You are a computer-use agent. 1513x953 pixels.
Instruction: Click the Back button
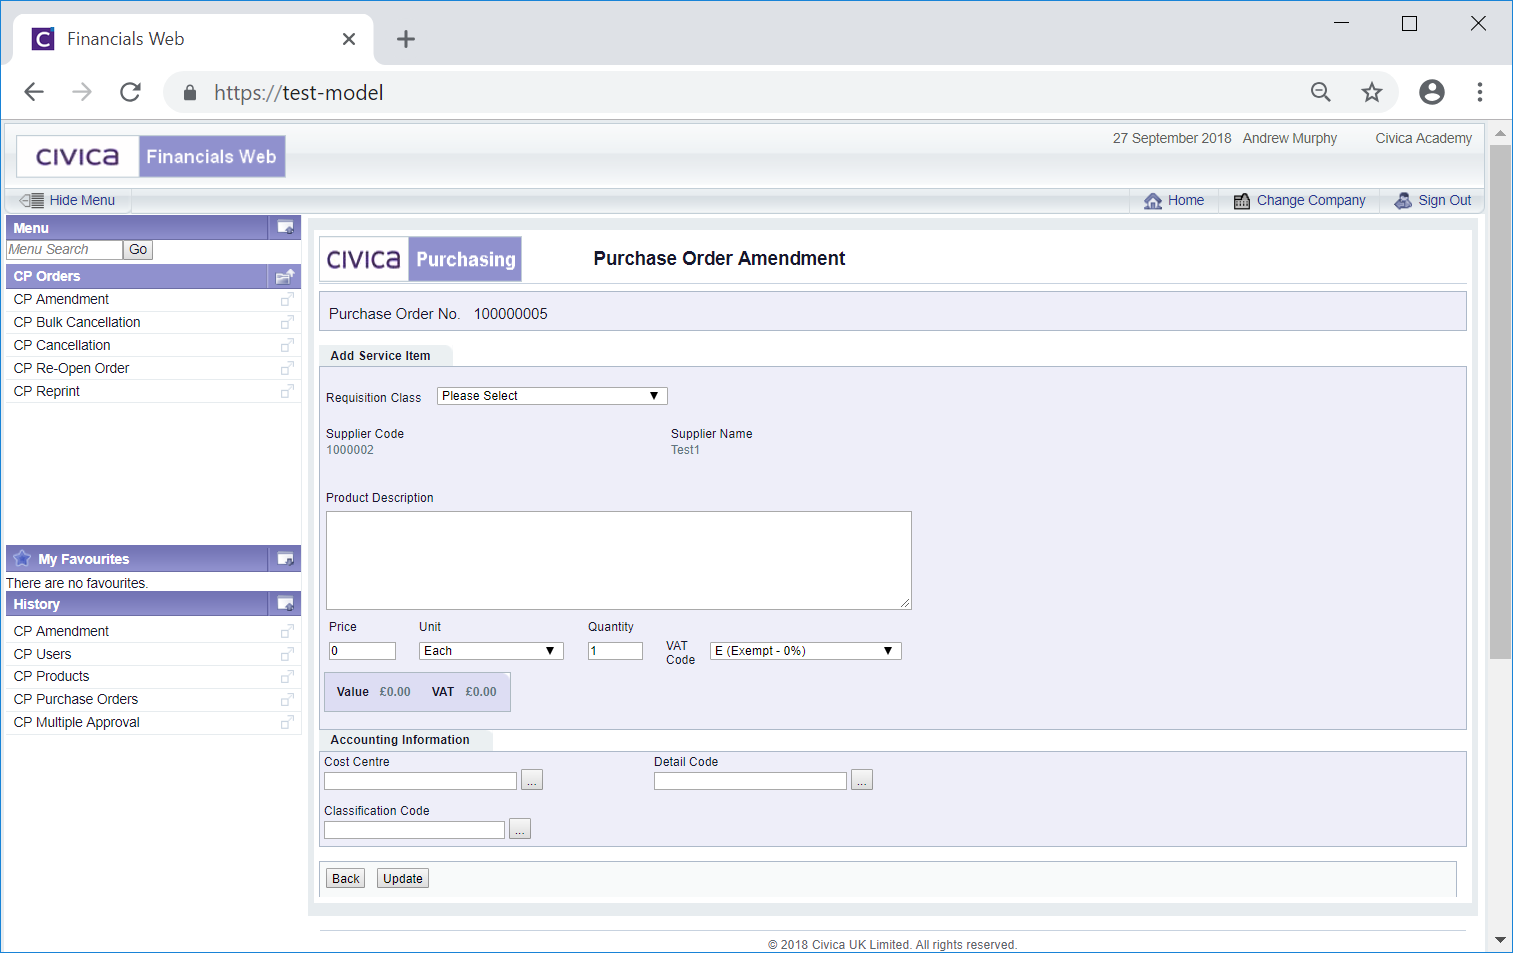(x=346, y=879)
